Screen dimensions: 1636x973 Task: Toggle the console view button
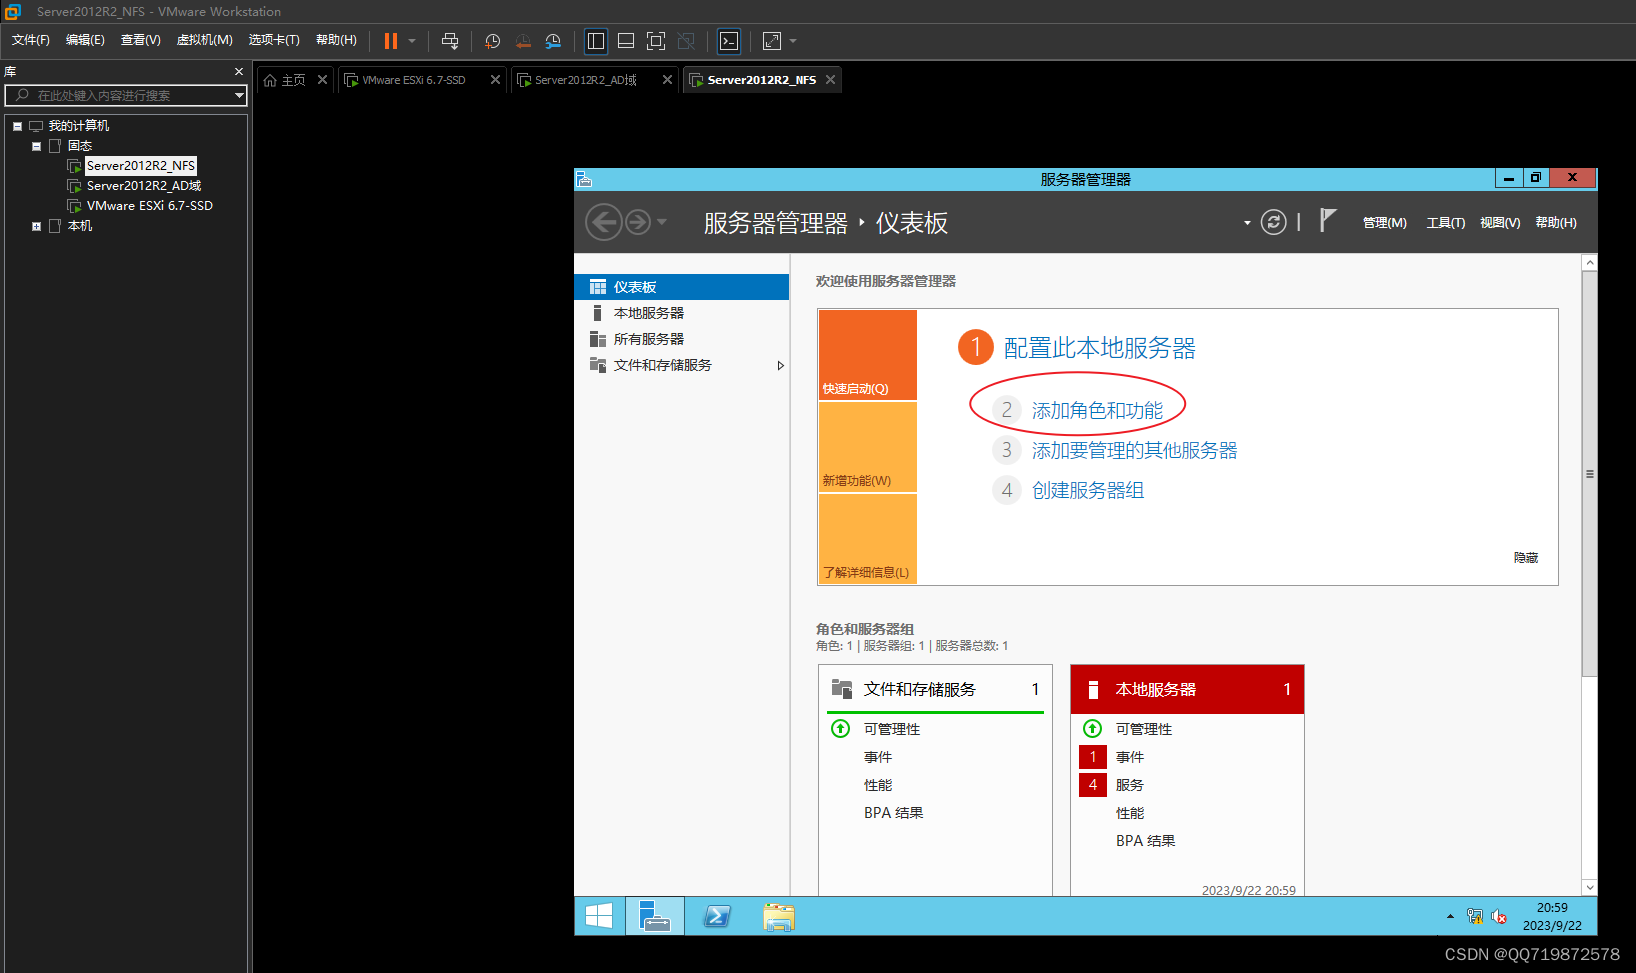(x=729, y=41)
